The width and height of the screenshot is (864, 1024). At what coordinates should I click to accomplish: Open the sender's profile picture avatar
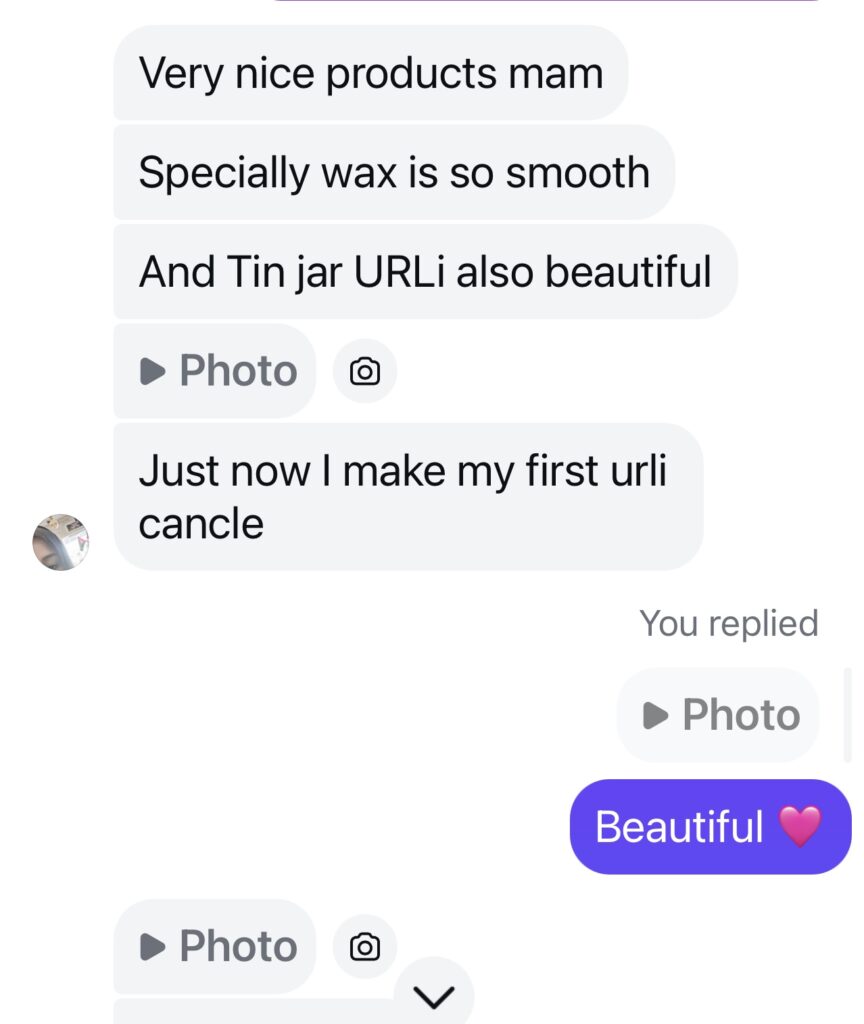(61, 542)
